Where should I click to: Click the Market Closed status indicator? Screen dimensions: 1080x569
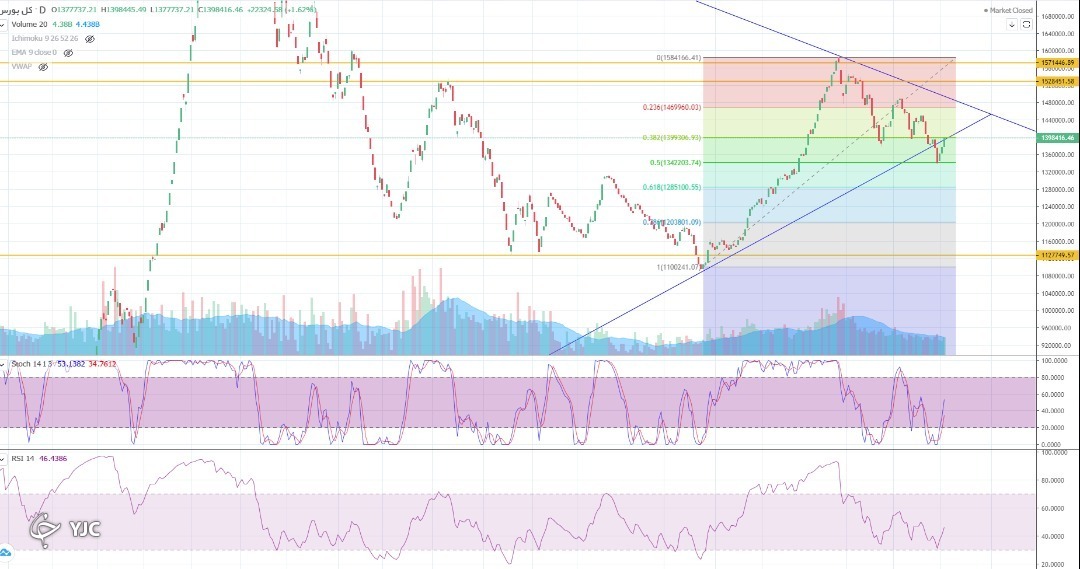click(x=1008, y=10)
